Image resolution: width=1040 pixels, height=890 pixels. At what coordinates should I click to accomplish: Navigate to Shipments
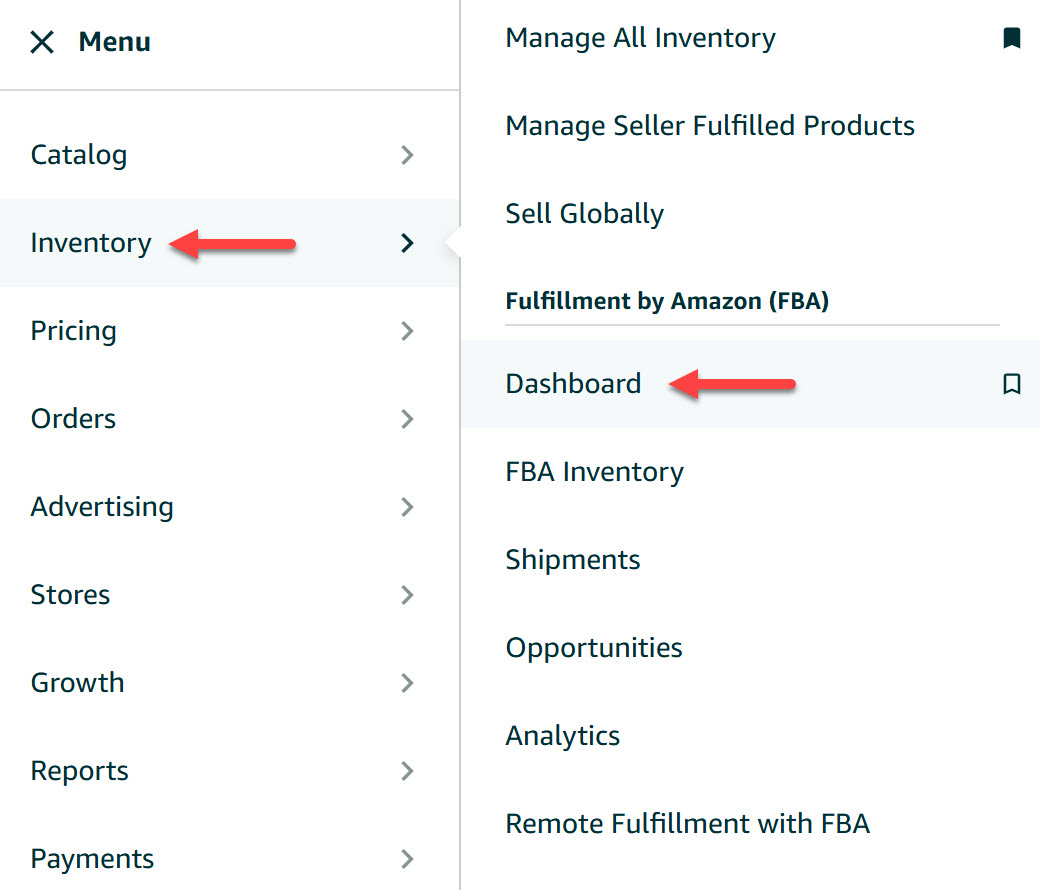point(573,560)
